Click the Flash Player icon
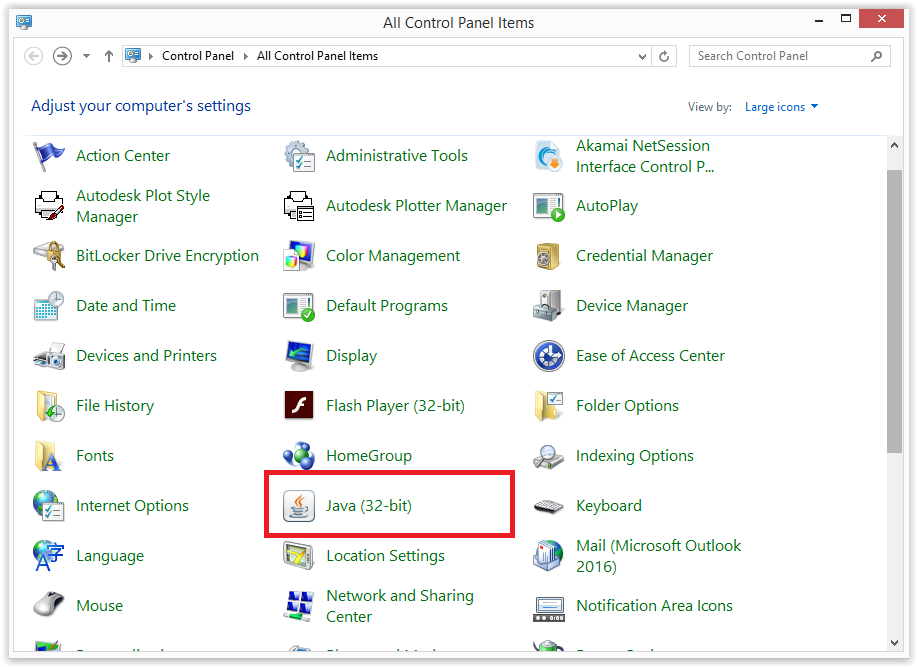 (299, 406)
